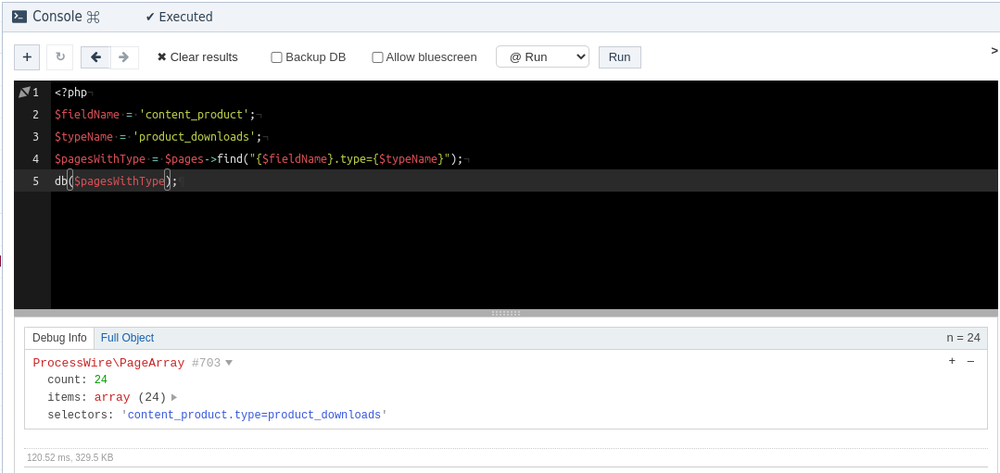
Task: Click Clear results
Action: 197,57
